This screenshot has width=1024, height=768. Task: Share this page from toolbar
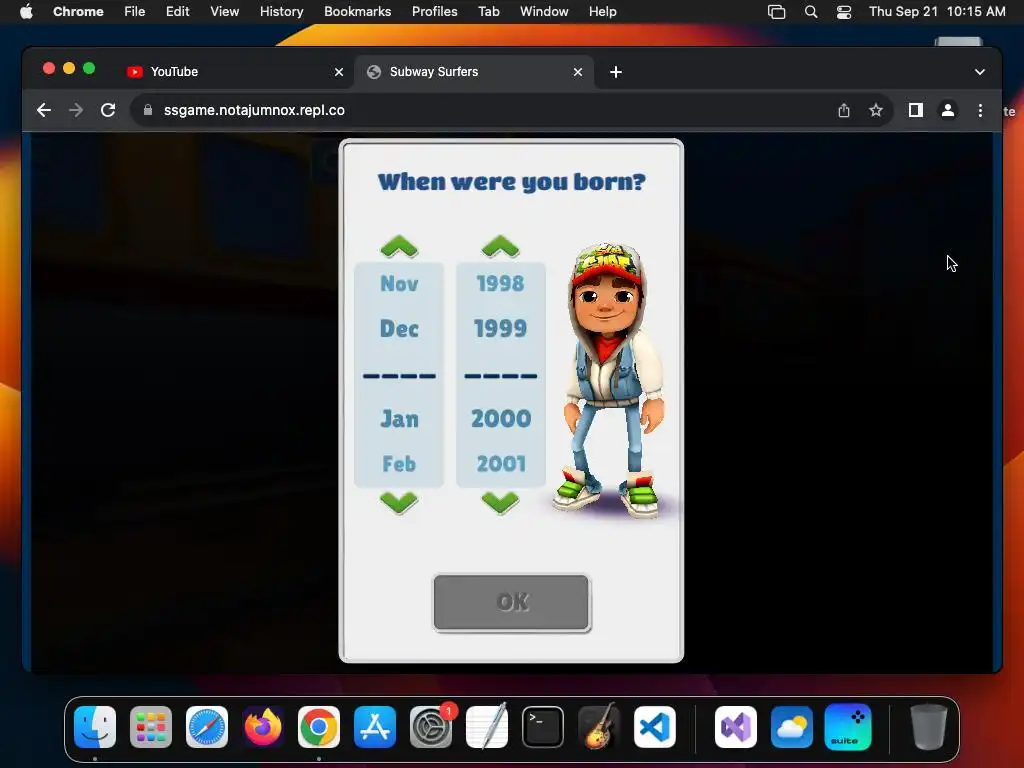844,110
